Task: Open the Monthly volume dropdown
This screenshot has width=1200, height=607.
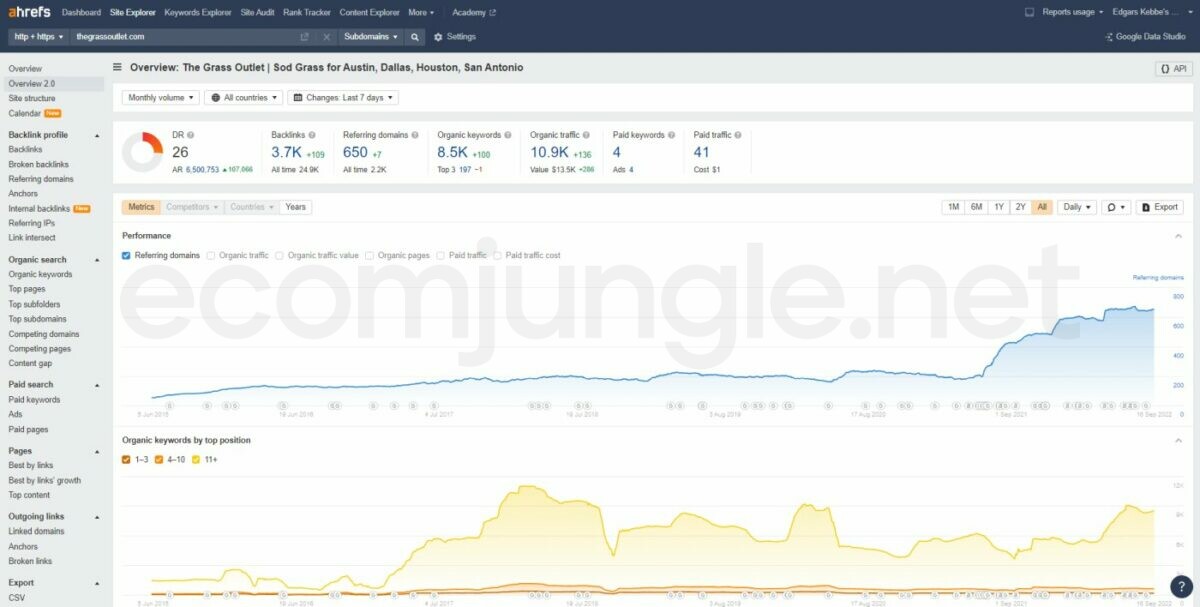Action: click(160, 98)
